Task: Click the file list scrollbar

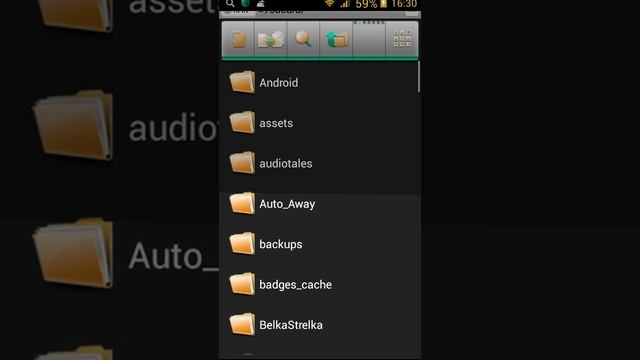Action: 419,77
